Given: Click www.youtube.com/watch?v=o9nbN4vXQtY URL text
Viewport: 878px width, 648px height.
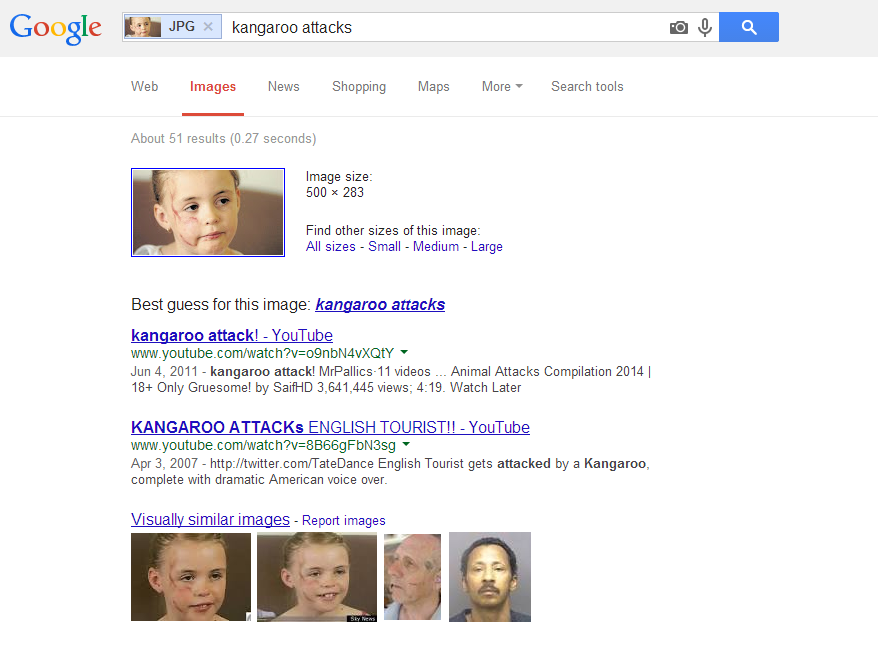Looking at the screenshot, I should (263, 353).
